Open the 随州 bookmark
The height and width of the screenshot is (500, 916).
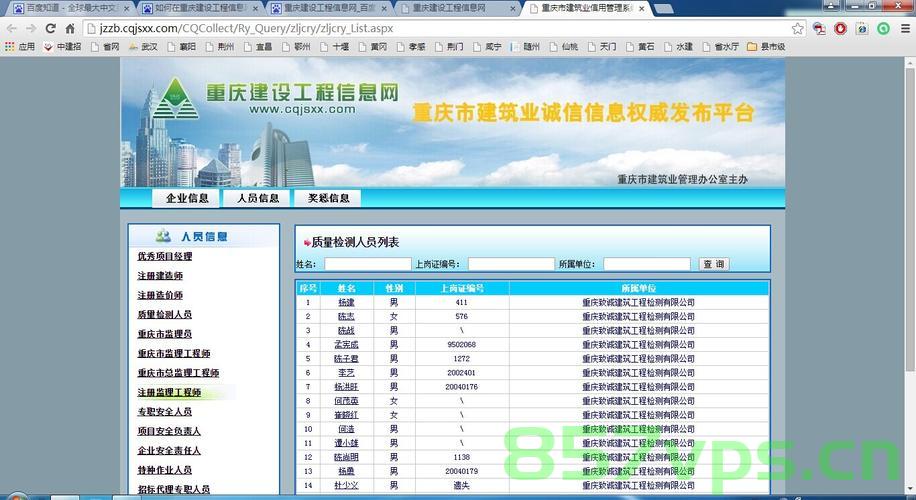click(525, 47)
